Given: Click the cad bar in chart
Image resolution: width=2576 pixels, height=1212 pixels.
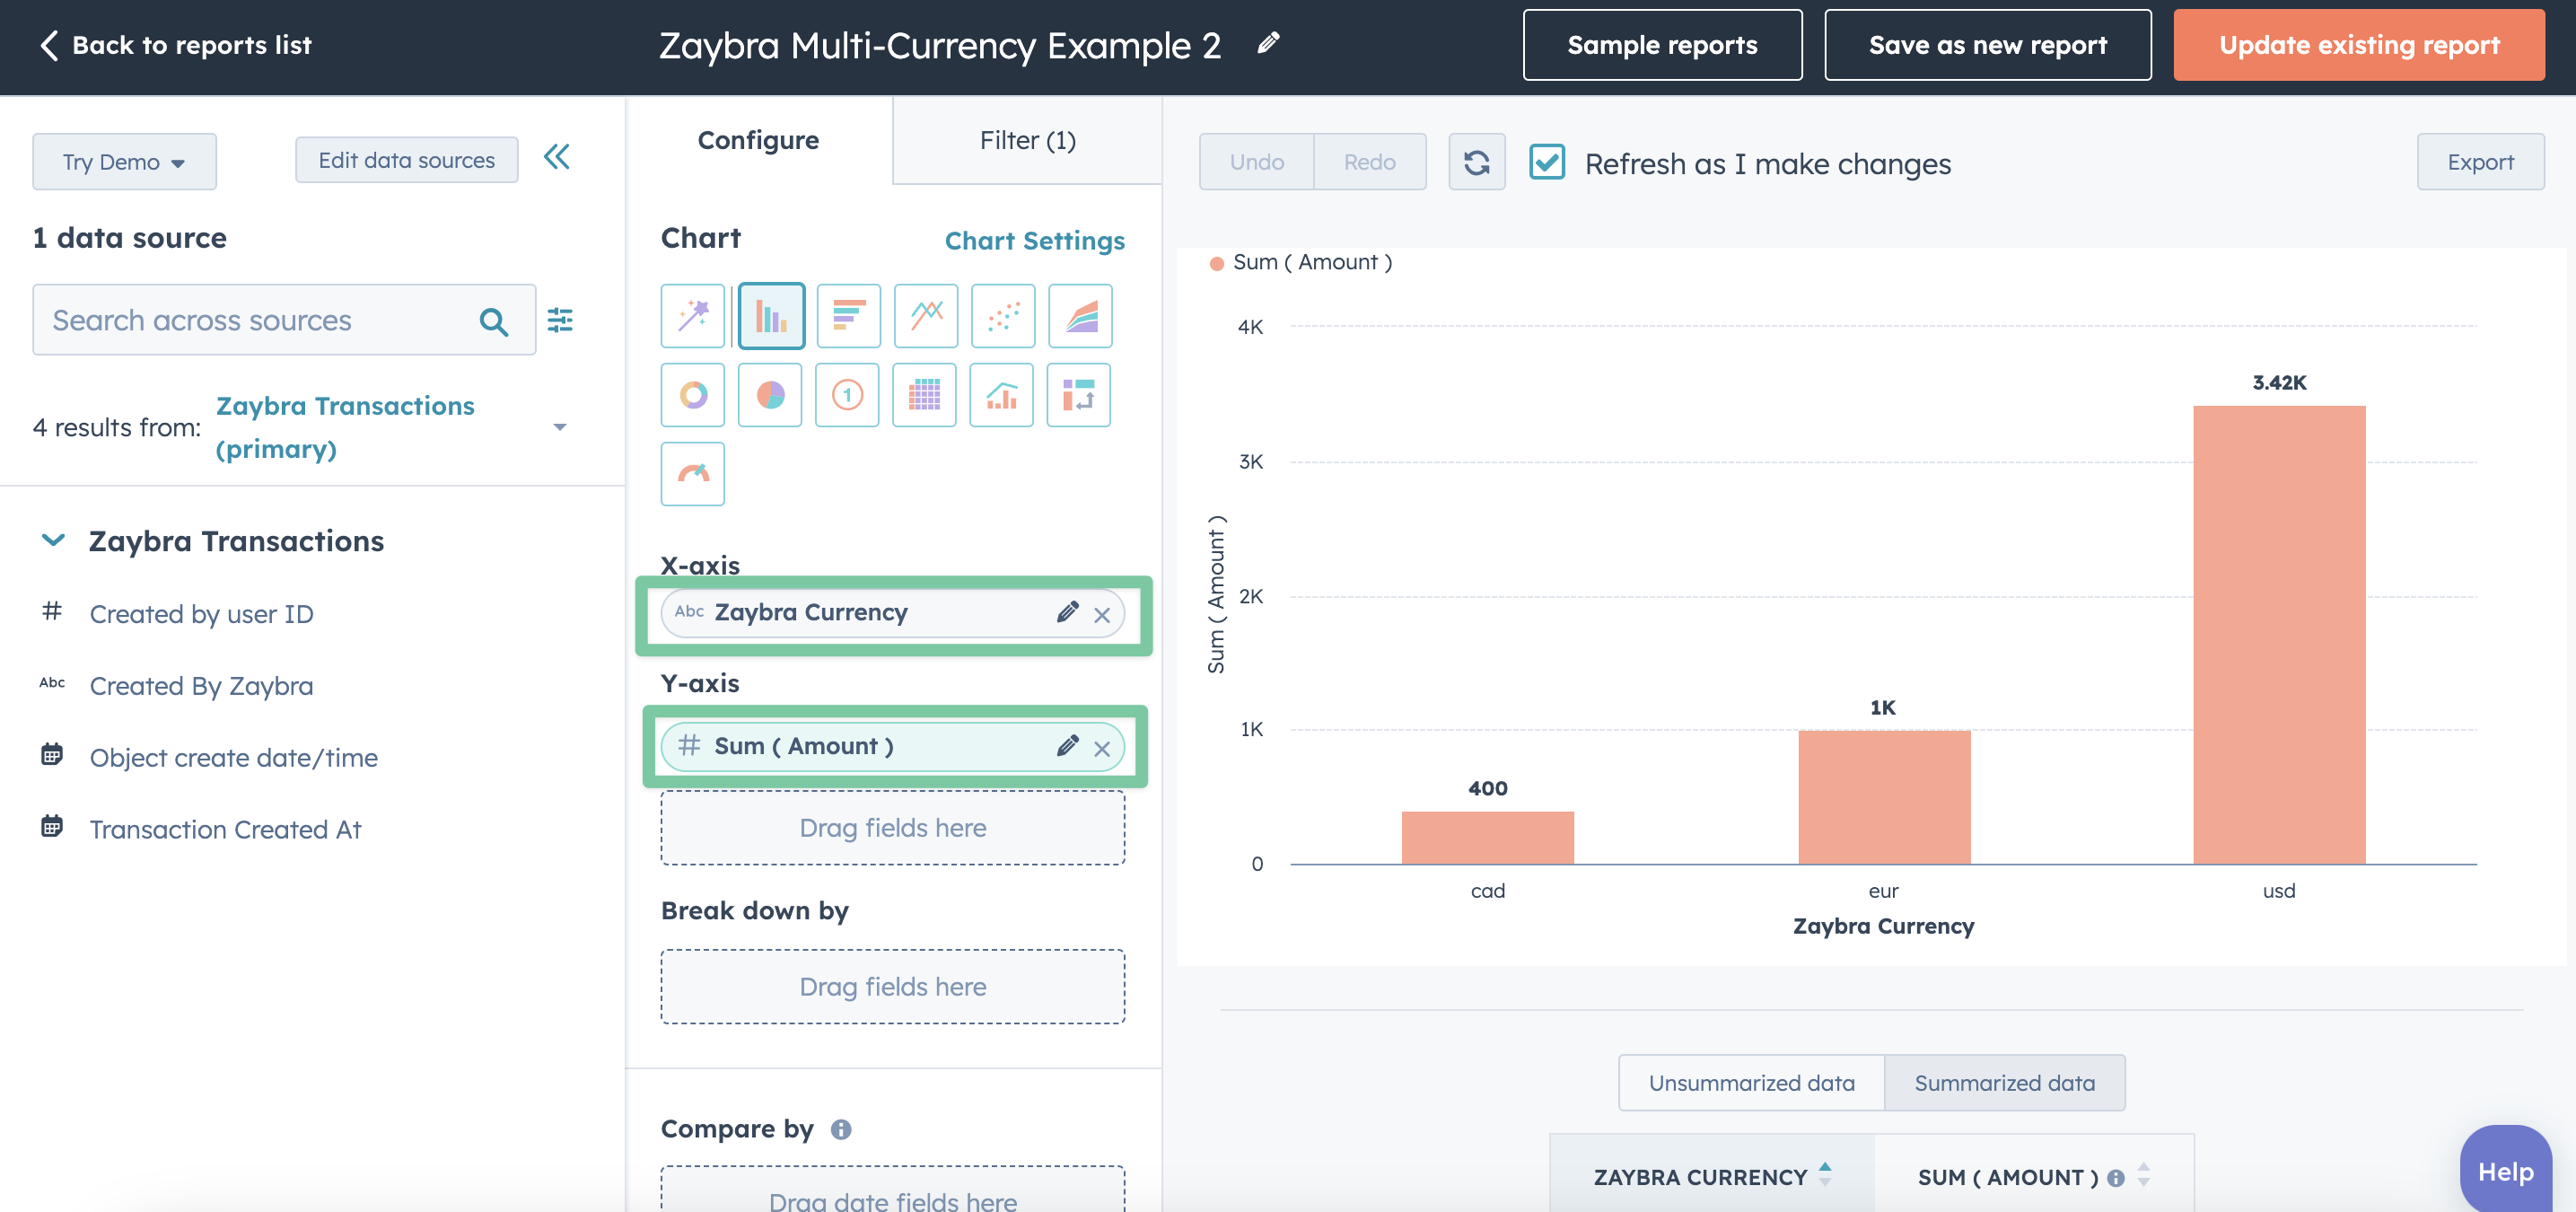Looking at the screenshot, I should 1487,838.
